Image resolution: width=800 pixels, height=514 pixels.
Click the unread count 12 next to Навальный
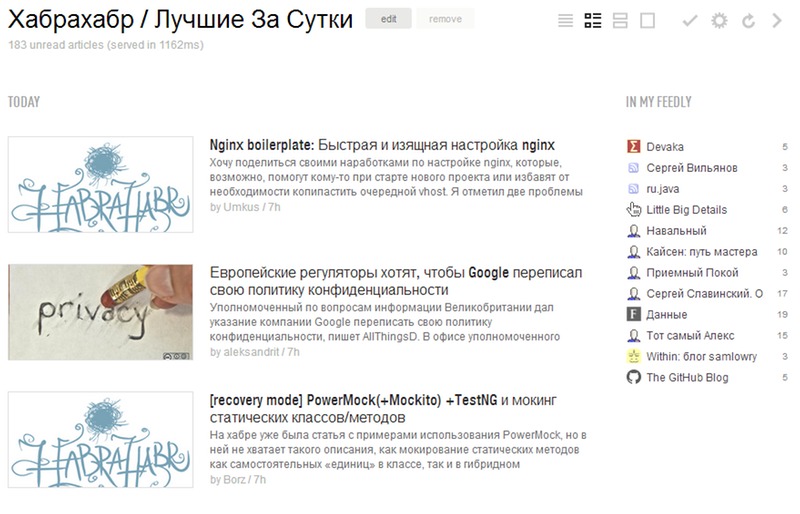[783, 231]
